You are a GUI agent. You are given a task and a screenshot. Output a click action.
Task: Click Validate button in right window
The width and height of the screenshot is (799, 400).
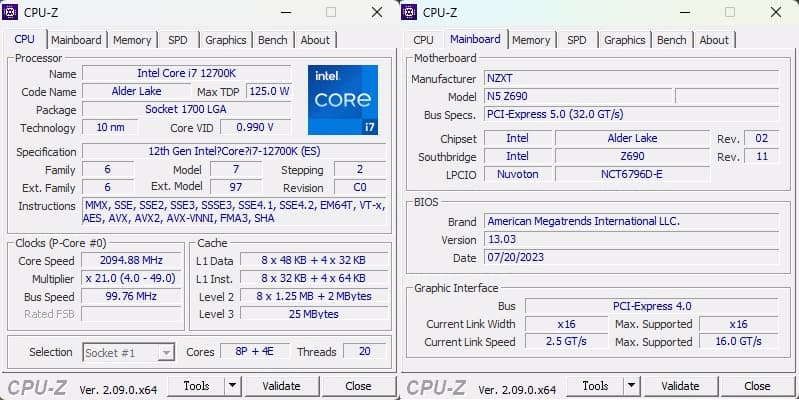click(x=680, y=386)
